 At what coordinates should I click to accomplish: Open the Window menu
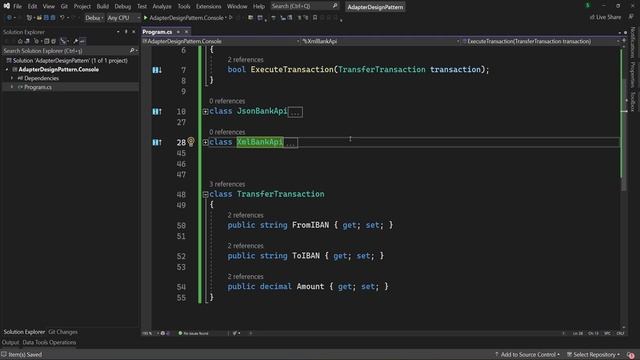click(x=237, y=6)
